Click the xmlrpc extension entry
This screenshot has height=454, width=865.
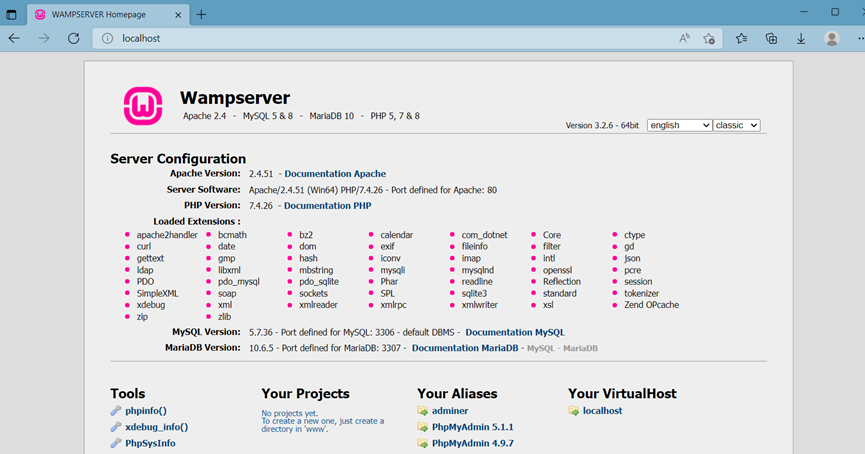pyautogui.click(x=393, y=305)
